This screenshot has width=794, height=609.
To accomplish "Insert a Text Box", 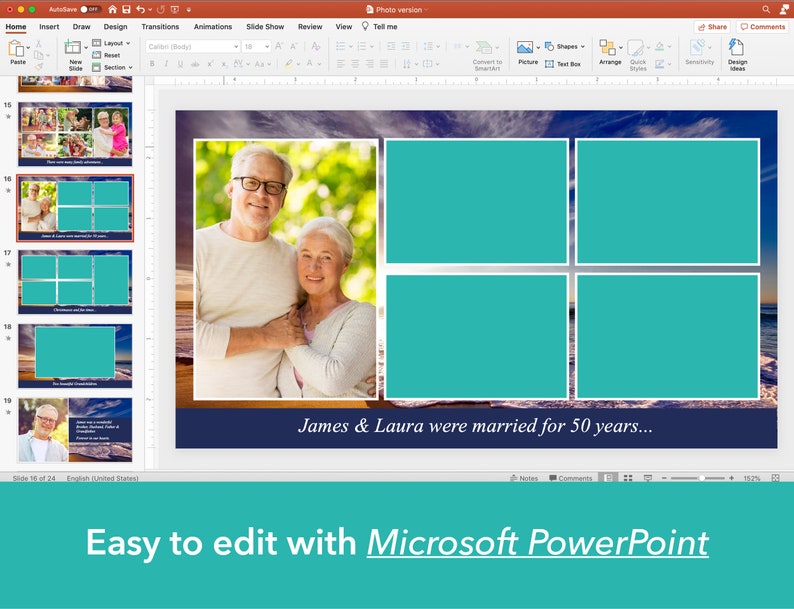I will click(x=563, y=64).
